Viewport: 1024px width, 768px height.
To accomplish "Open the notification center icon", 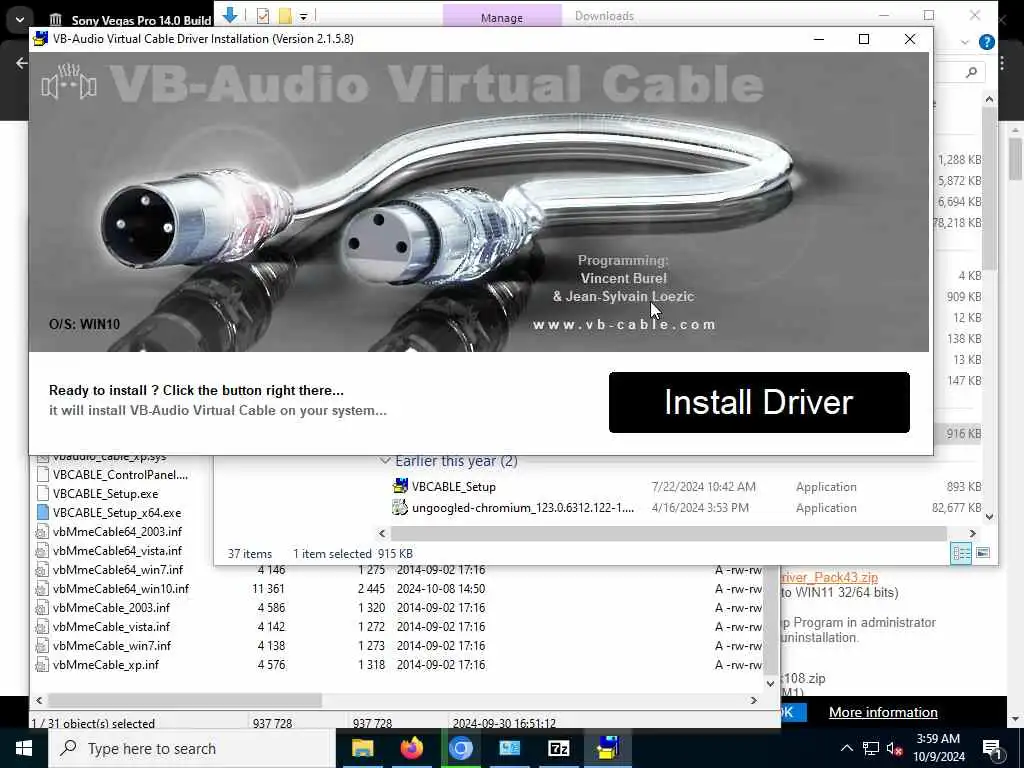I will coord(993,749).
